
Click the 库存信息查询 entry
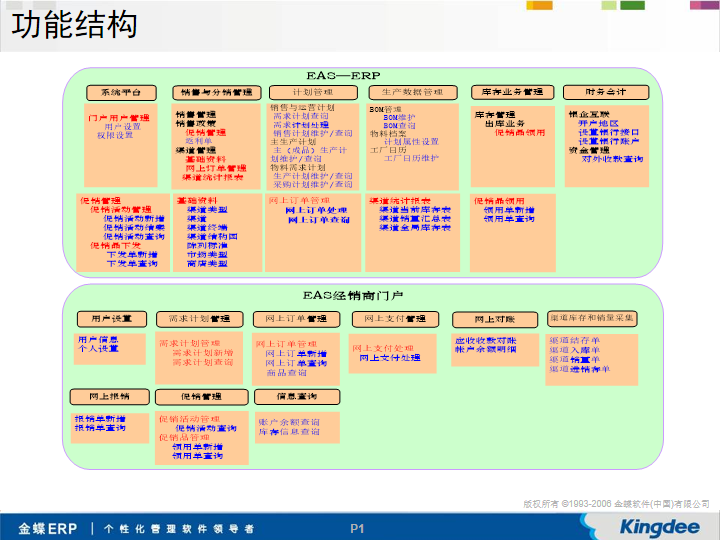289,432
